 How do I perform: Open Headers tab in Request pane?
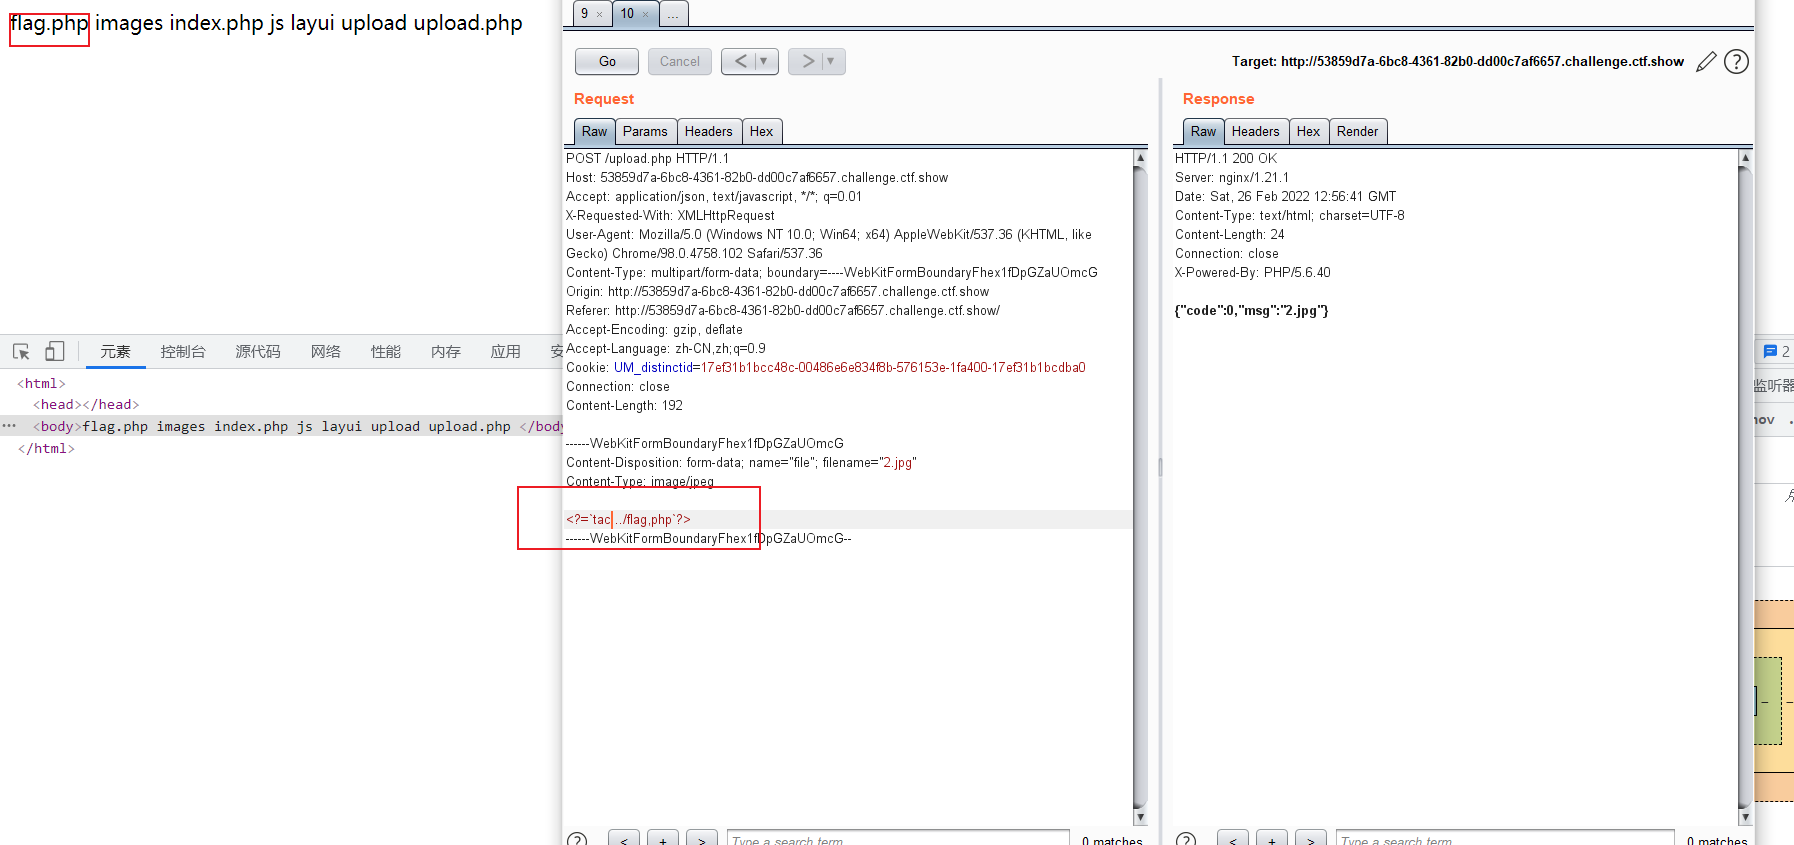[x=709, y=131]
